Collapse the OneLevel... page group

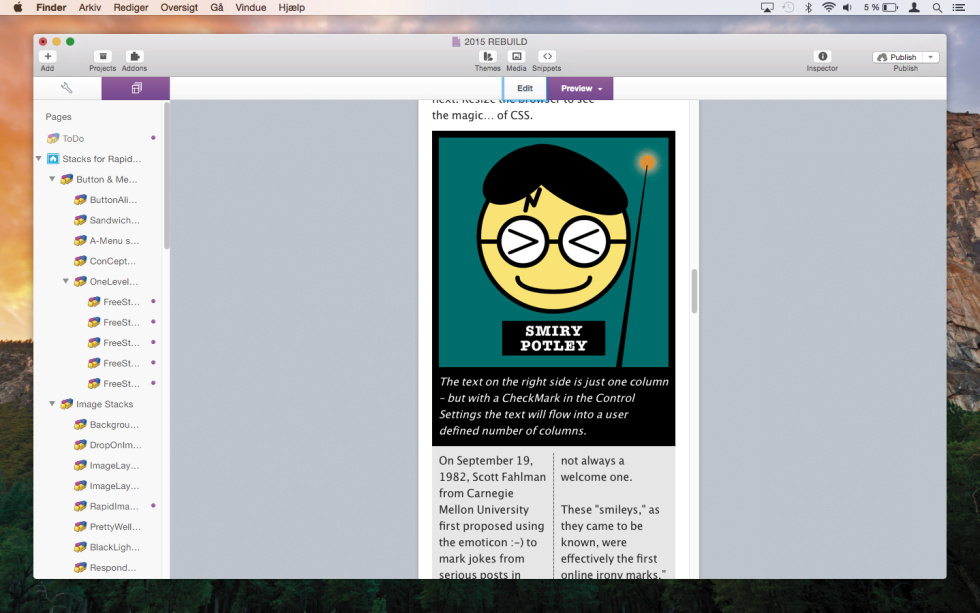point(66,281)
